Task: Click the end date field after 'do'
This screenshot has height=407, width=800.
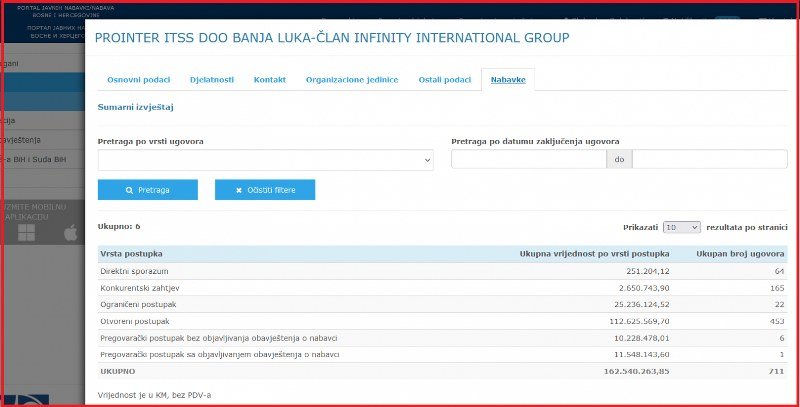Action: (x=709, y=160)
